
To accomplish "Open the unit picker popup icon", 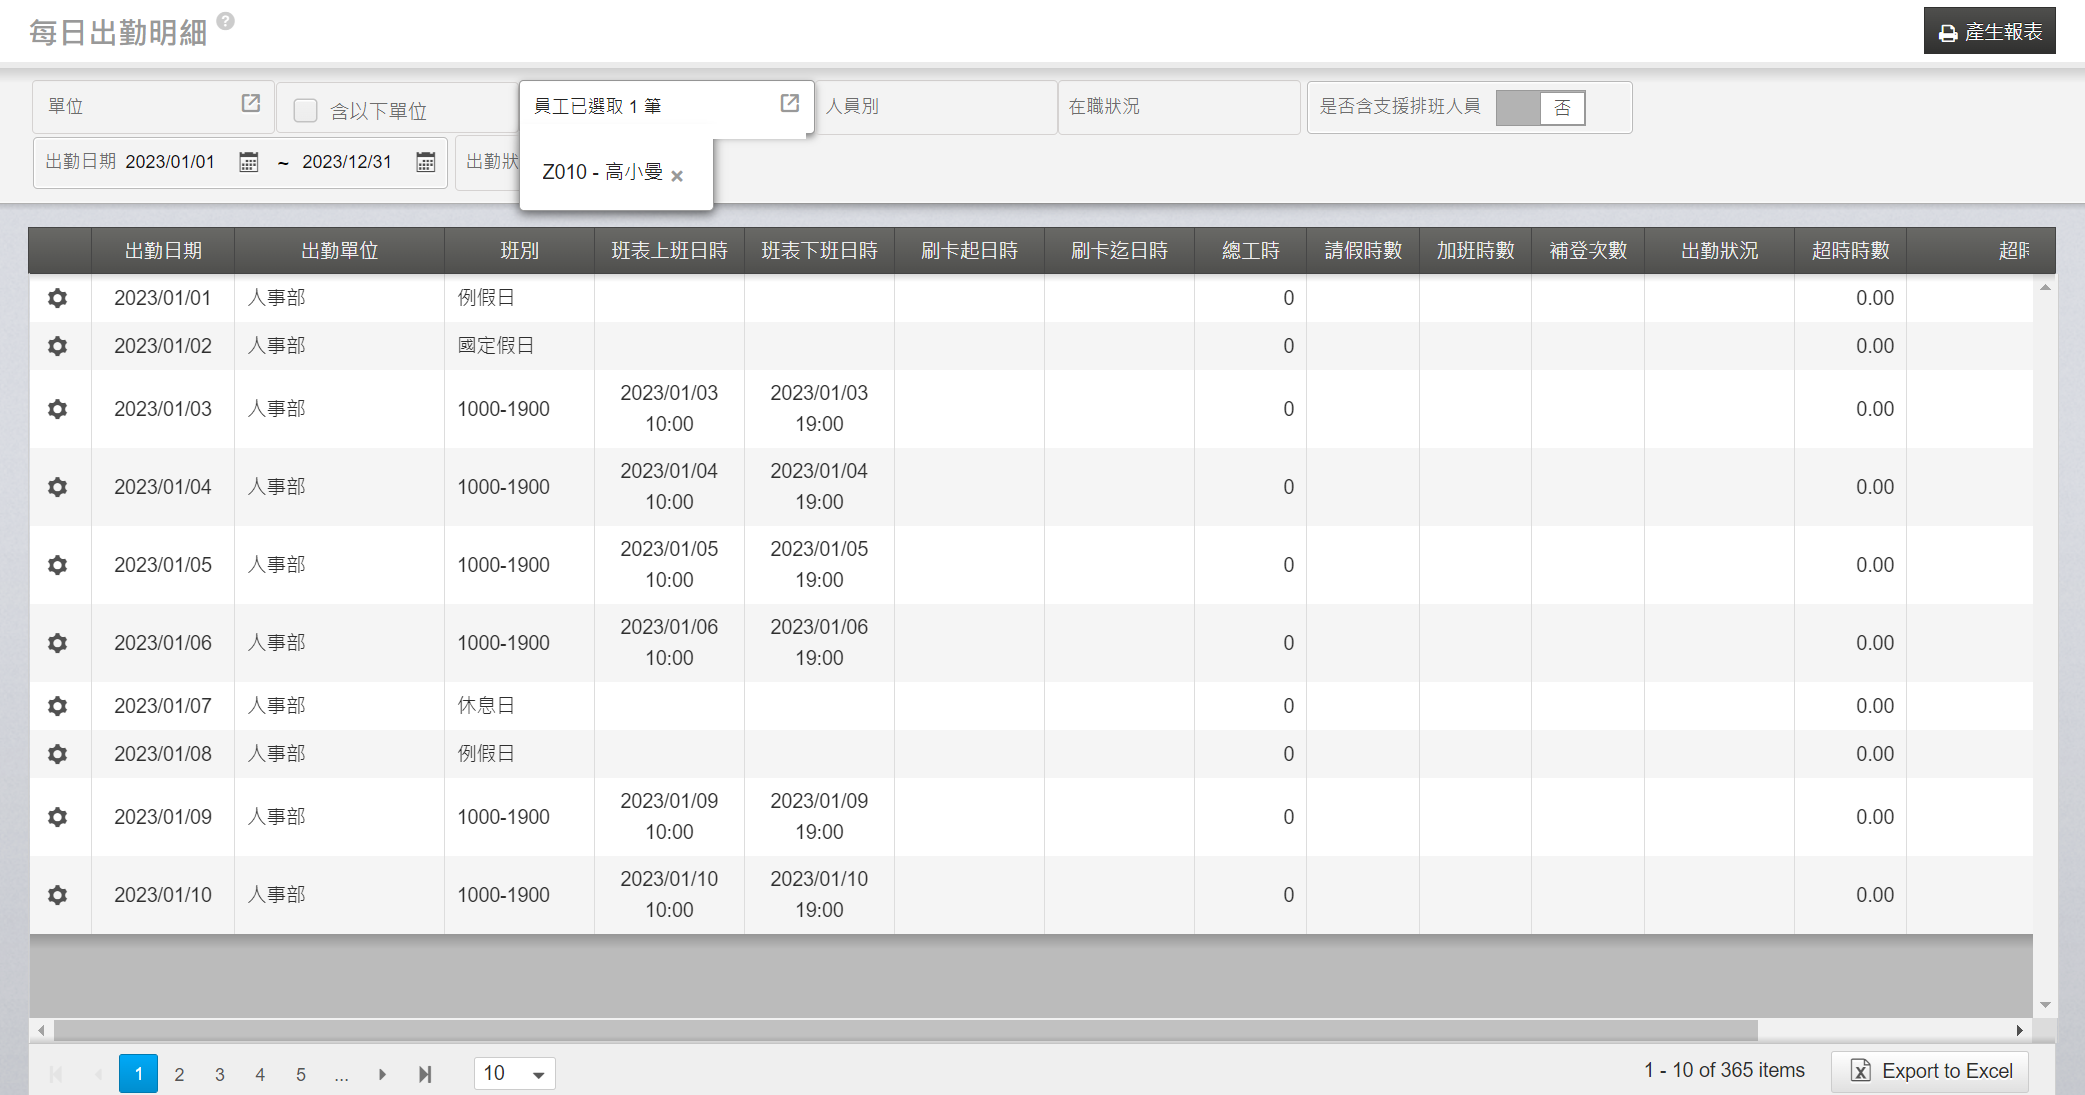I will point(251,104).
